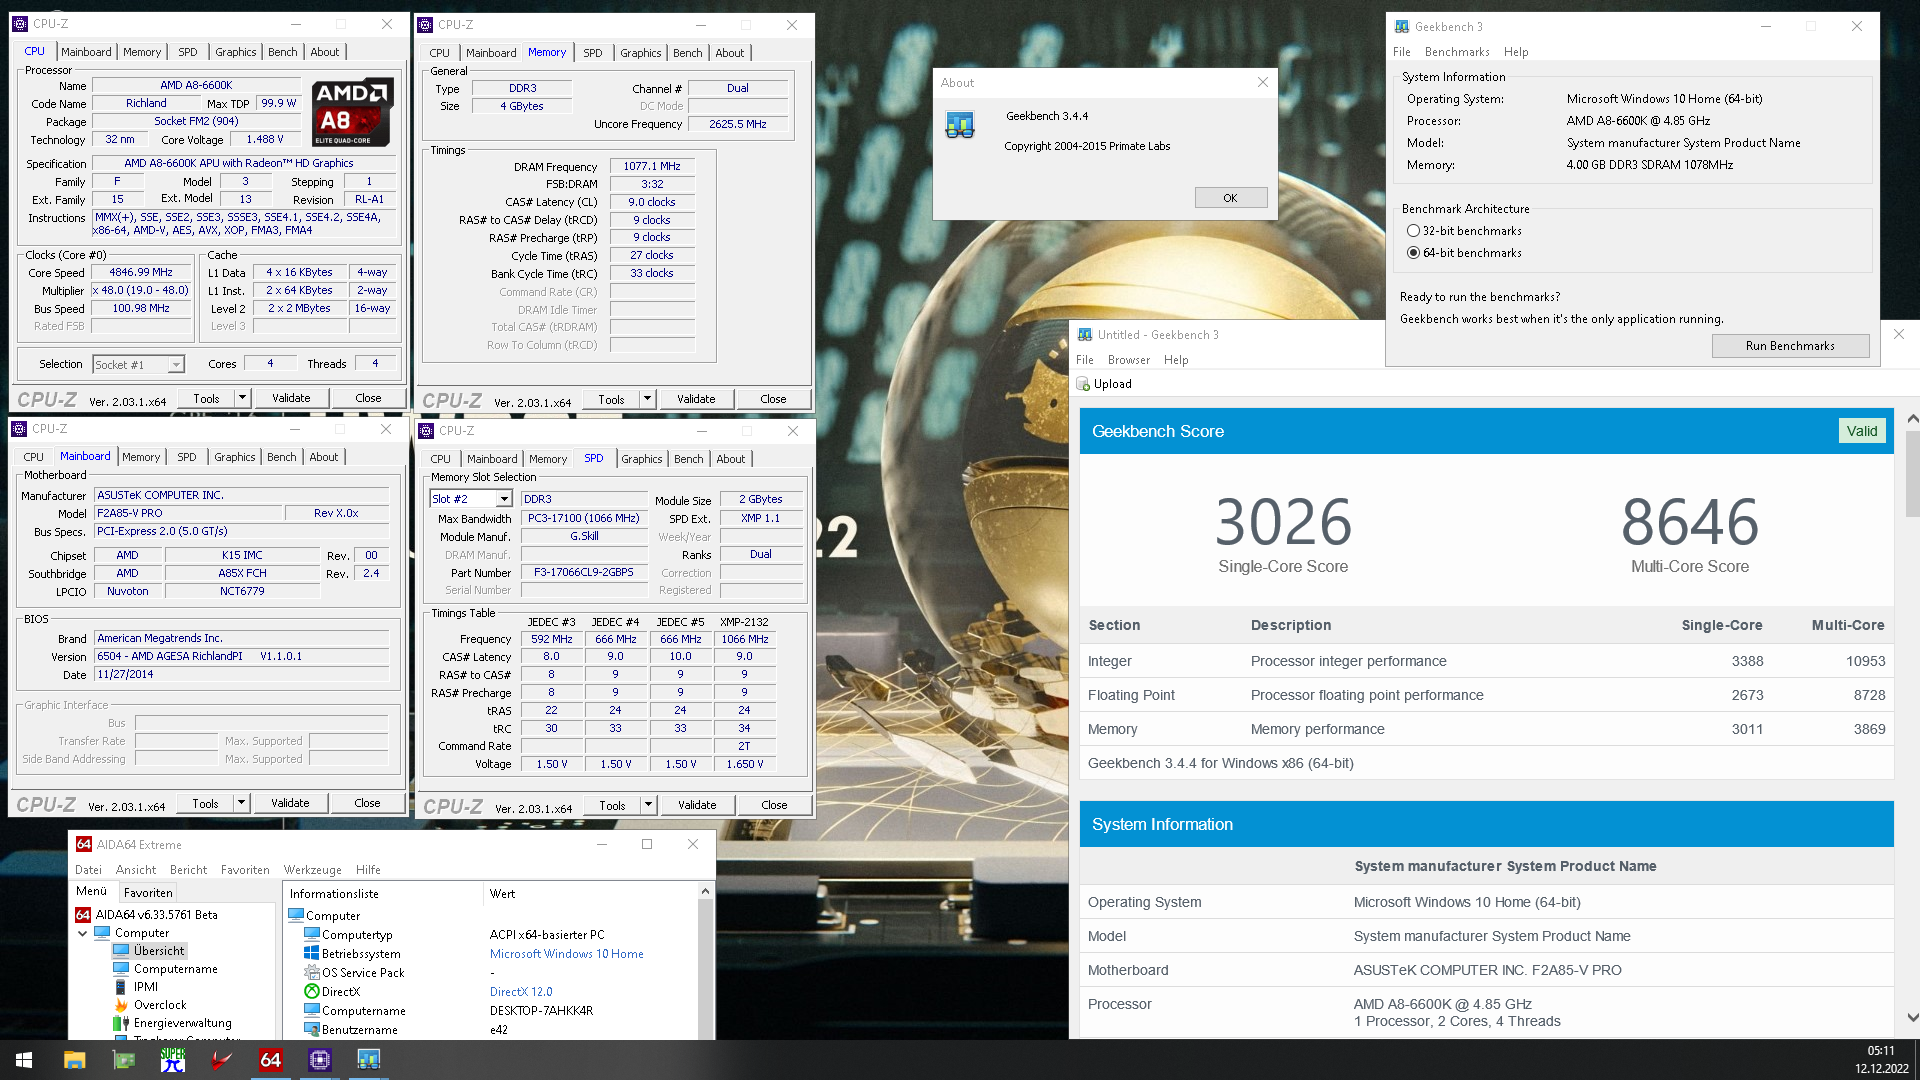
Task: Click the Geekbench 3 title bar icon
Action: tap(1402, 27)
